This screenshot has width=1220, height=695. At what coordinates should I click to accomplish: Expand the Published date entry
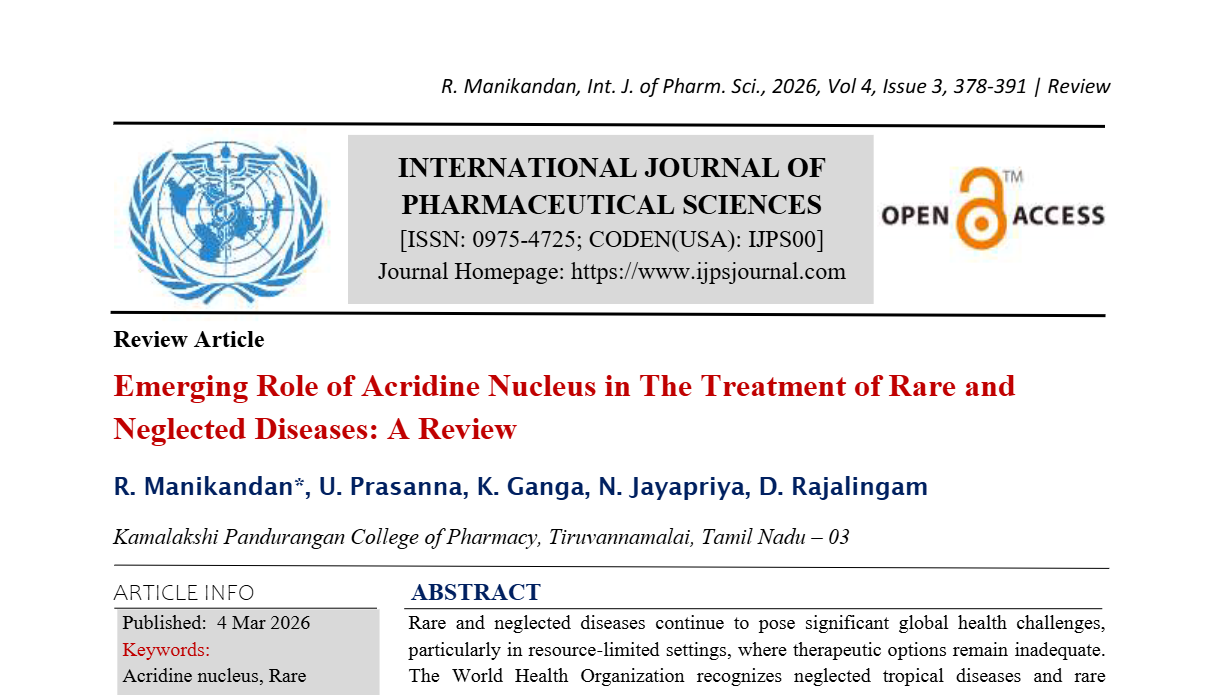[216, 622]
